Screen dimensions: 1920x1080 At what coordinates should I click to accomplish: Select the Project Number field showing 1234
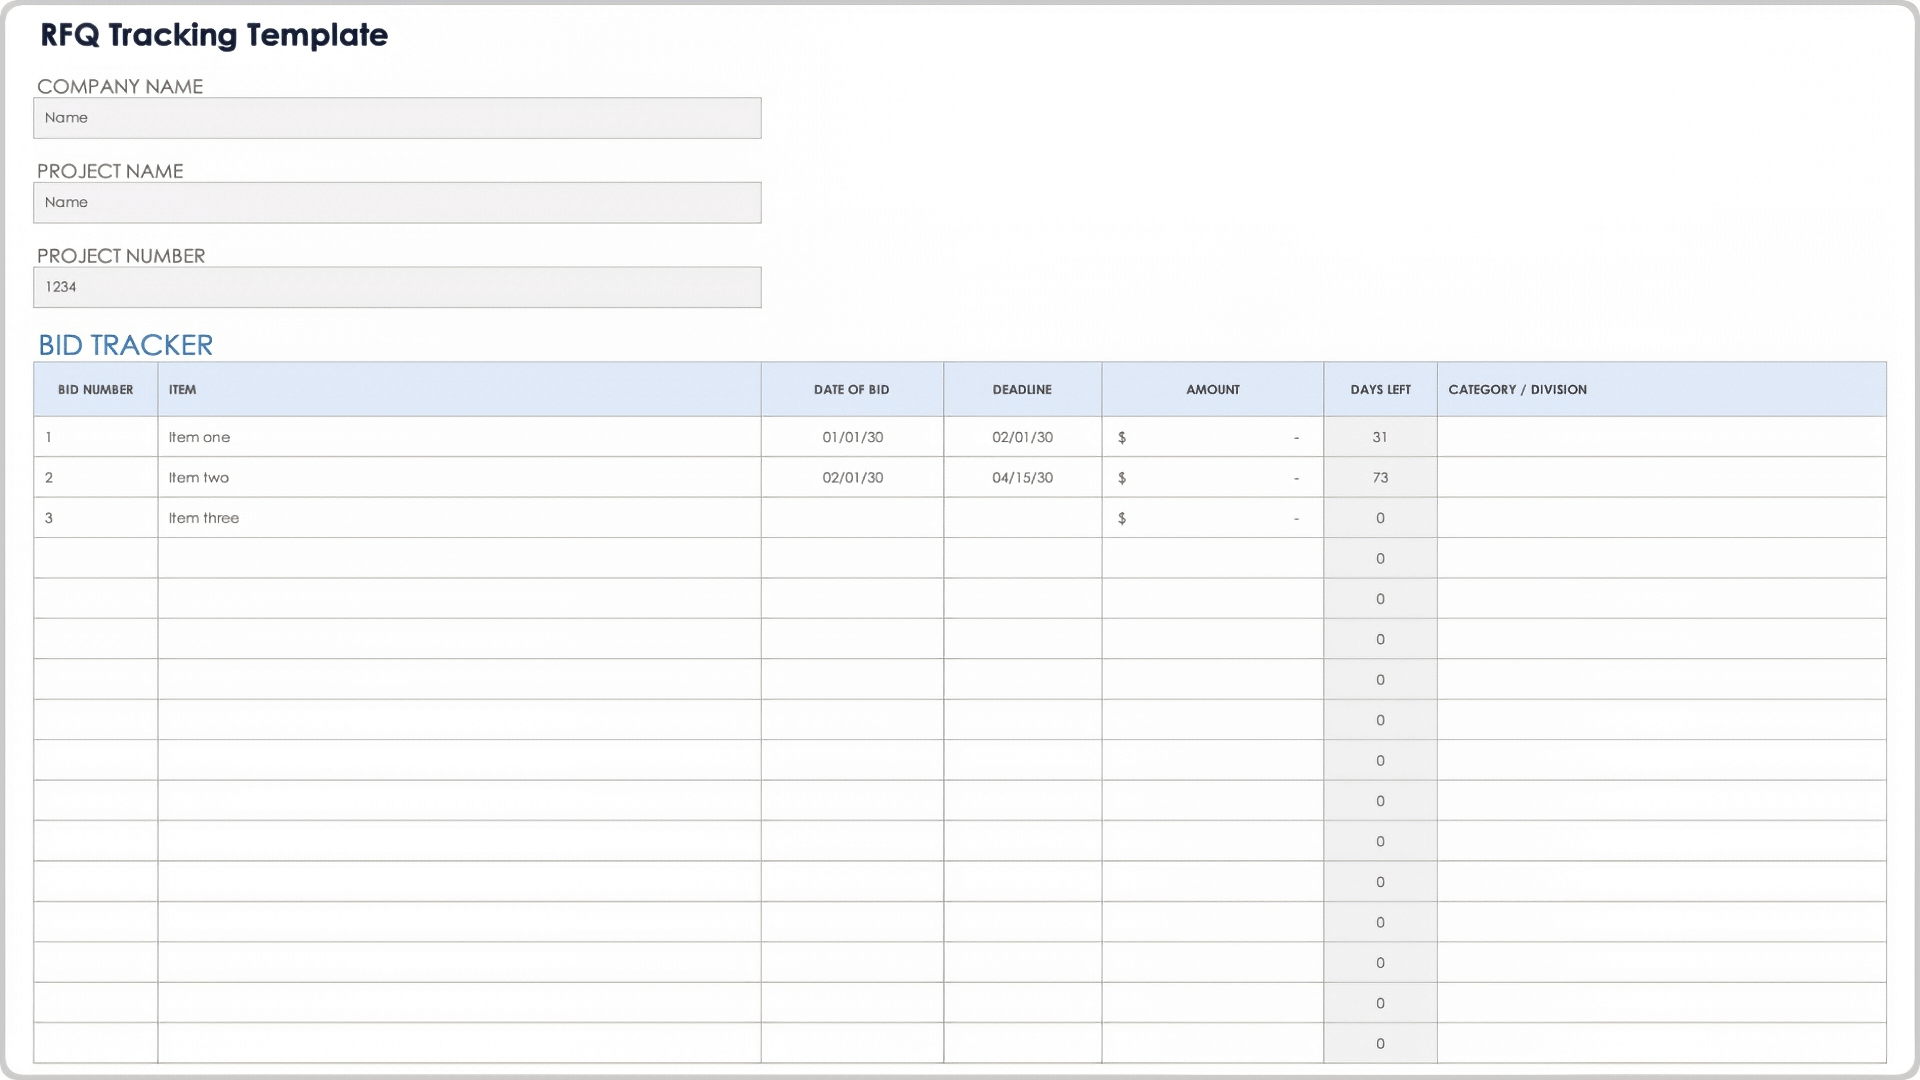397,287
